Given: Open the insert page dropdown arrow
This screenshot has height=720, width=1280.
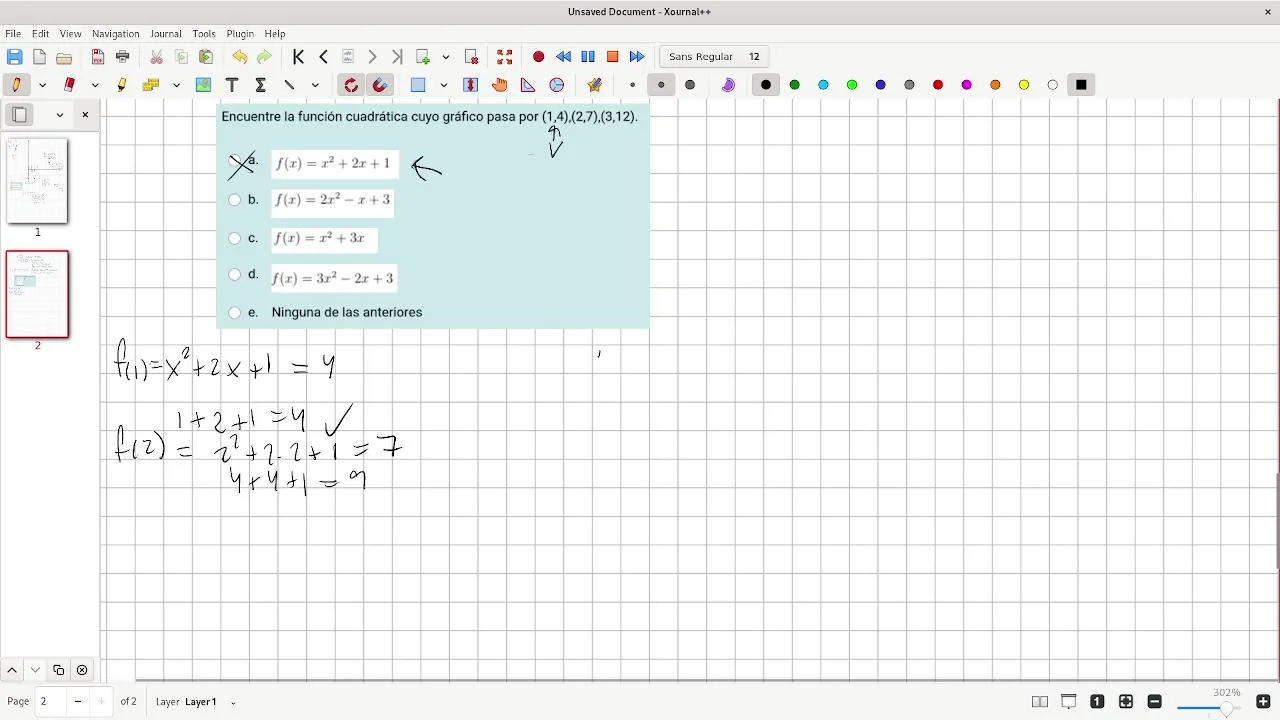Looking at the screenshot, I should click(x=446, y=57).
